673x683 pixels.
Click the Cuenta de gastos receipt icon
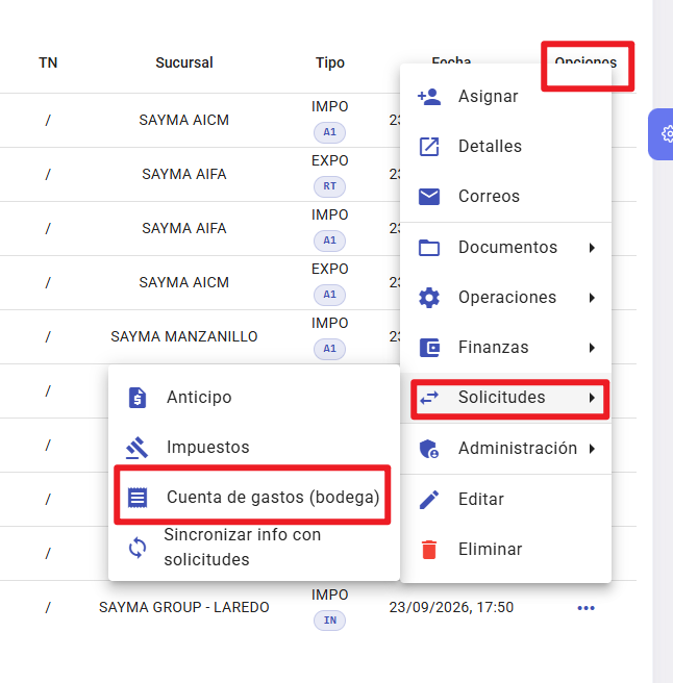pyautogui.click(x=137, y=497)
